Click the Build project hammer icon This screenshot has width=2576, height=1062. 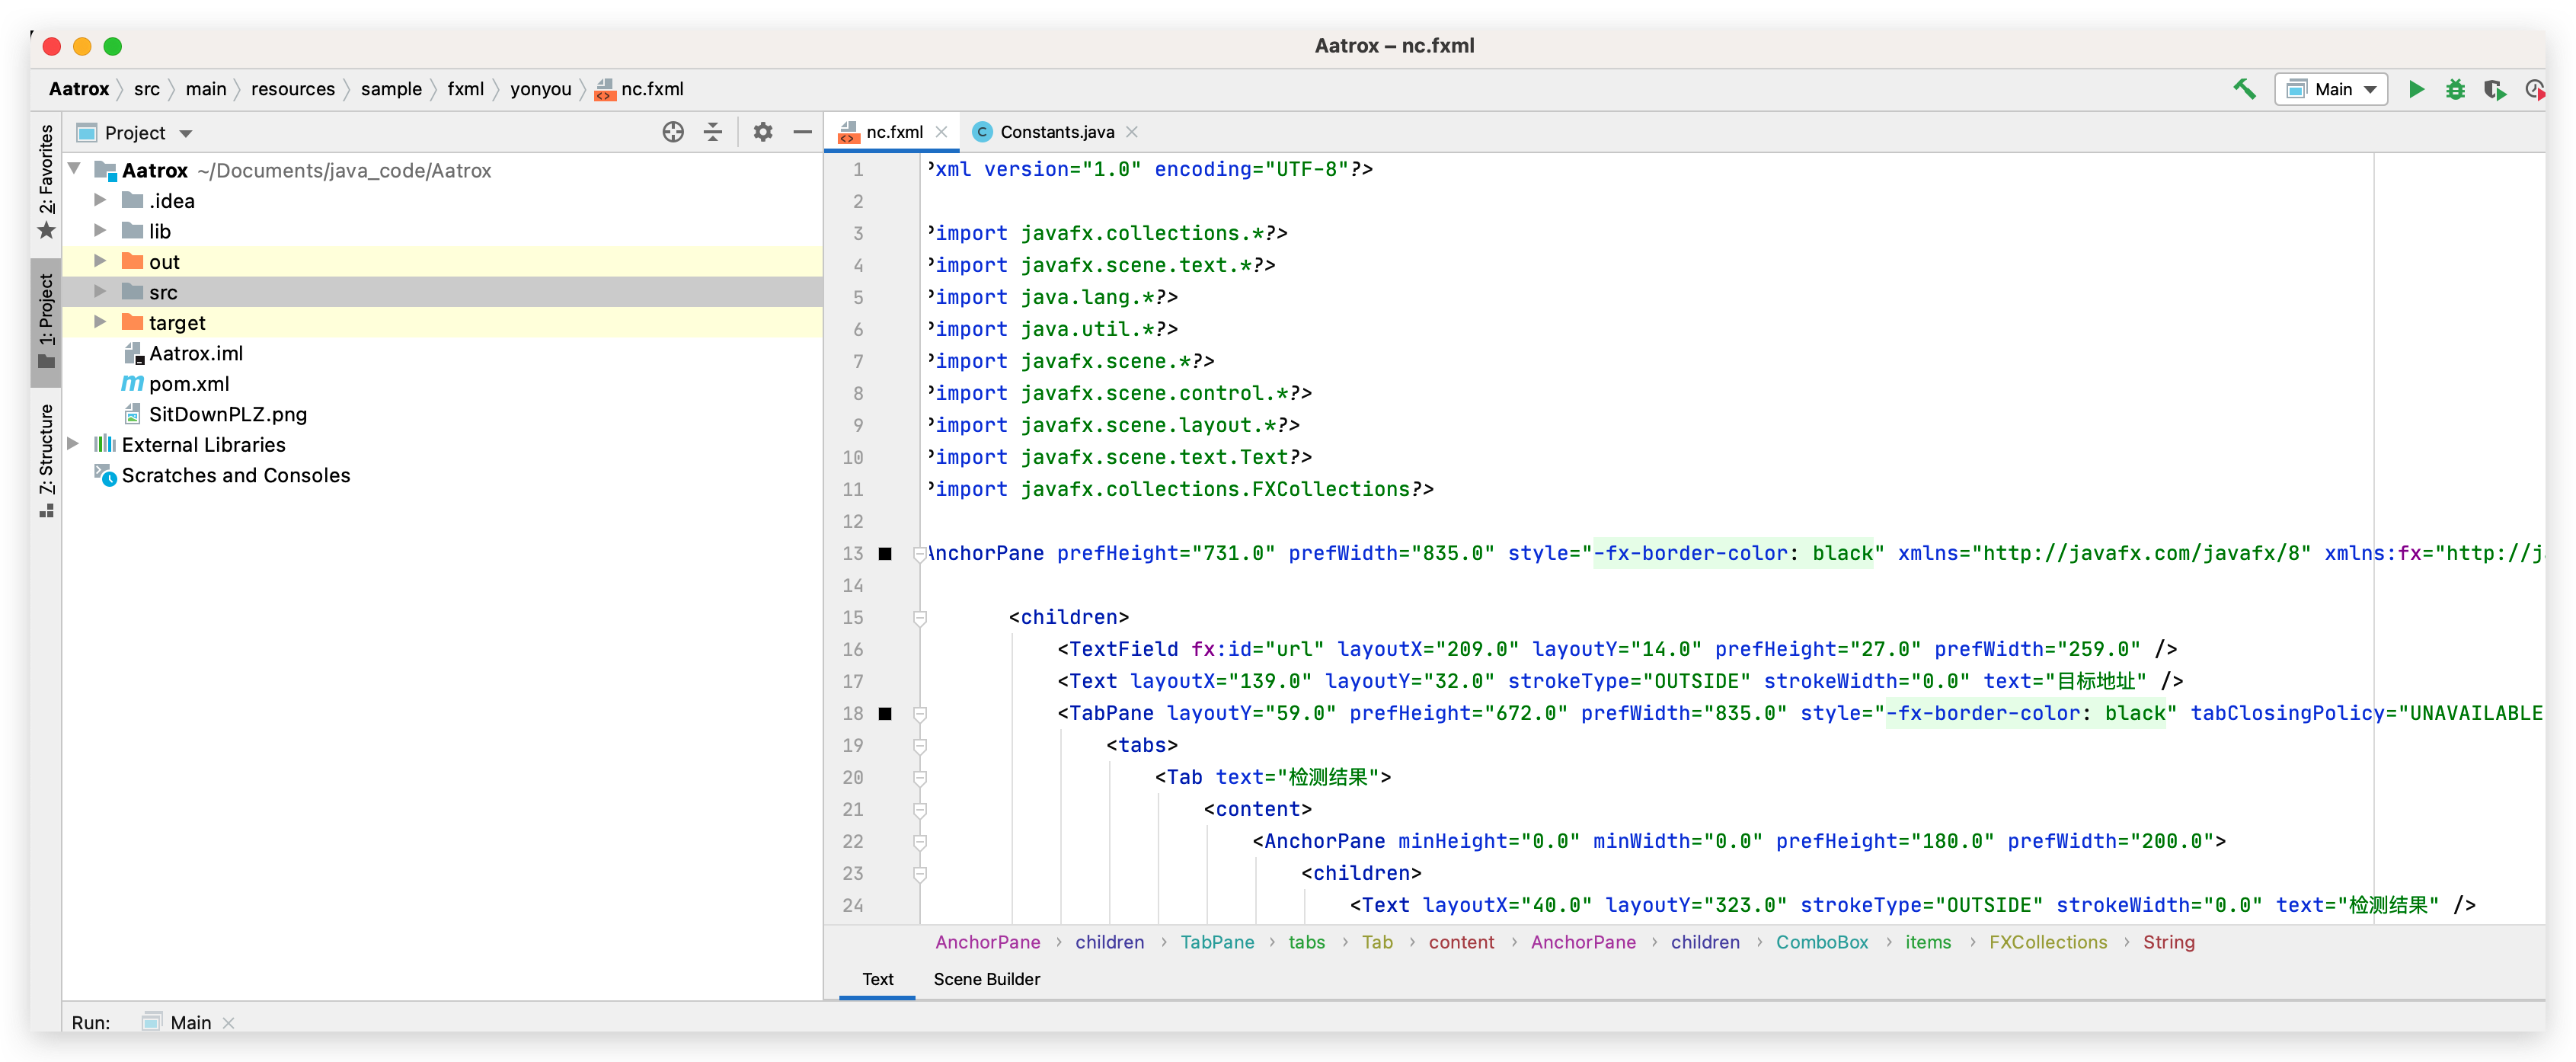coord(2244,89)
